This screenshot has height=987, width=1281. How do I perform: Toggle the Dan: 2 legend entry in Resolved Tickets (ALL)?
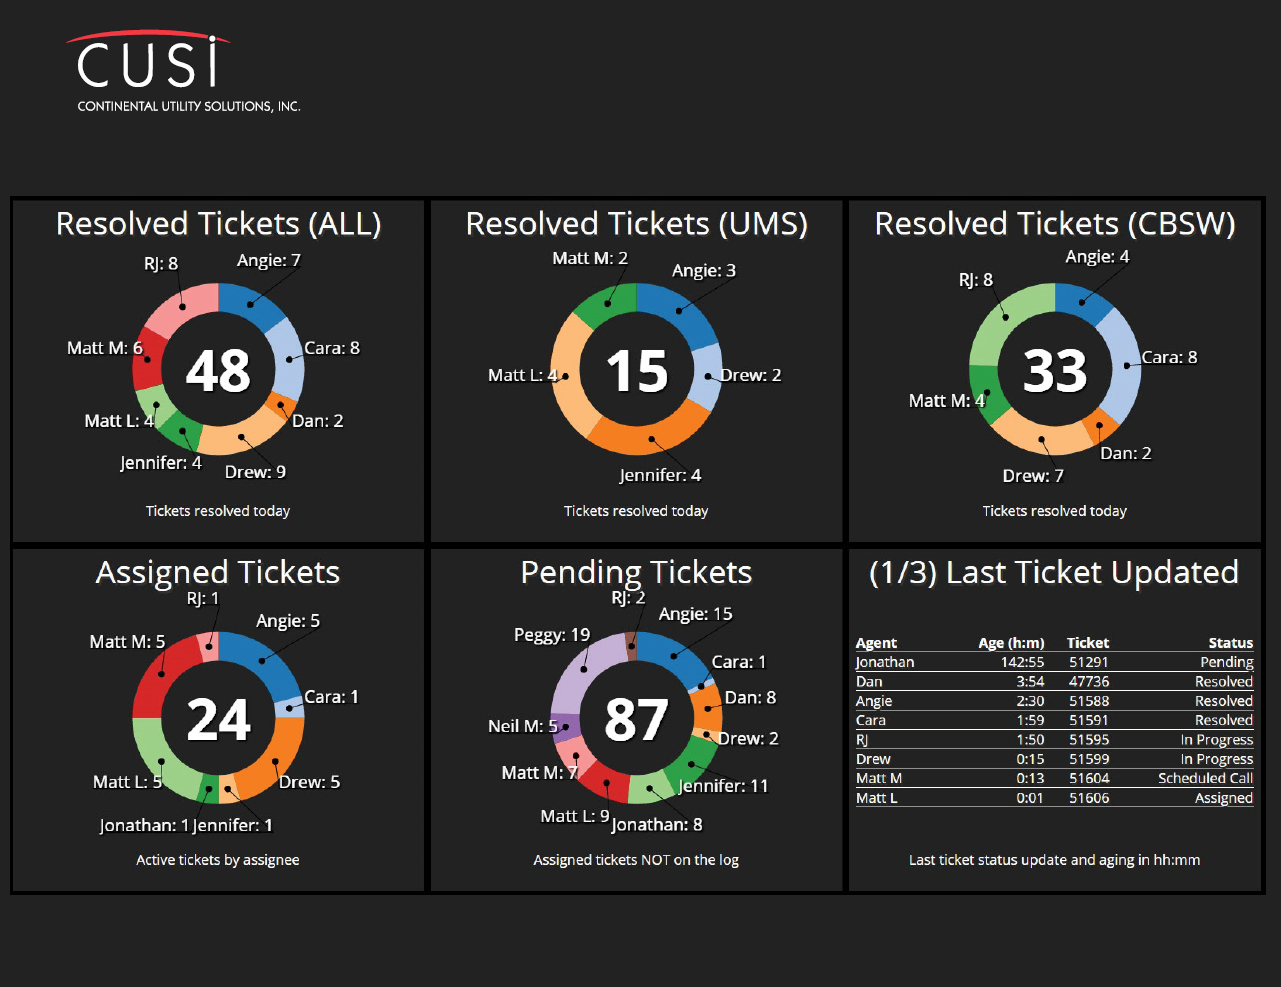click(319, 420)
